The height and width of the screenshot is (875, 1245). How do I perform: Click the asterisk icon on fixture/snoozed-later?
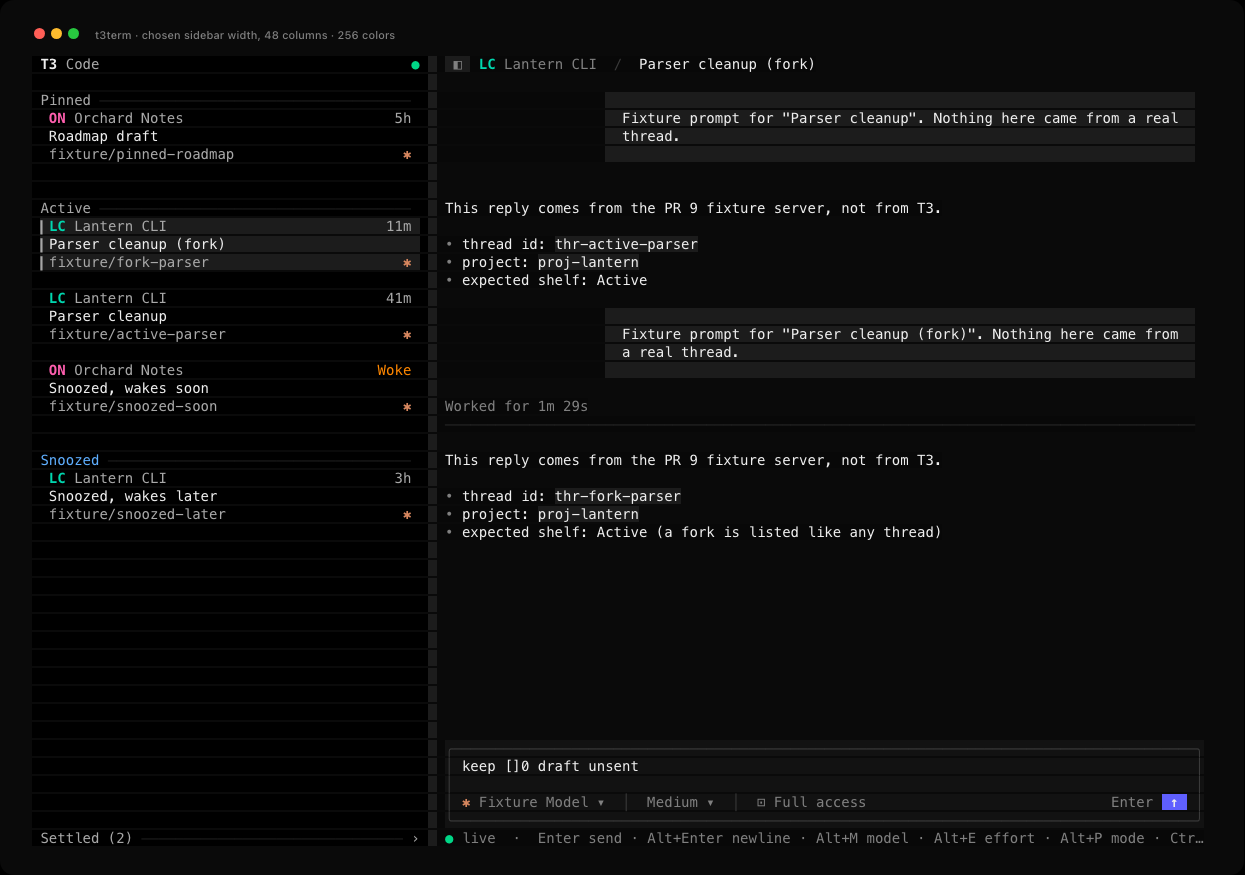pyautogui.click(x=407, y=515)
